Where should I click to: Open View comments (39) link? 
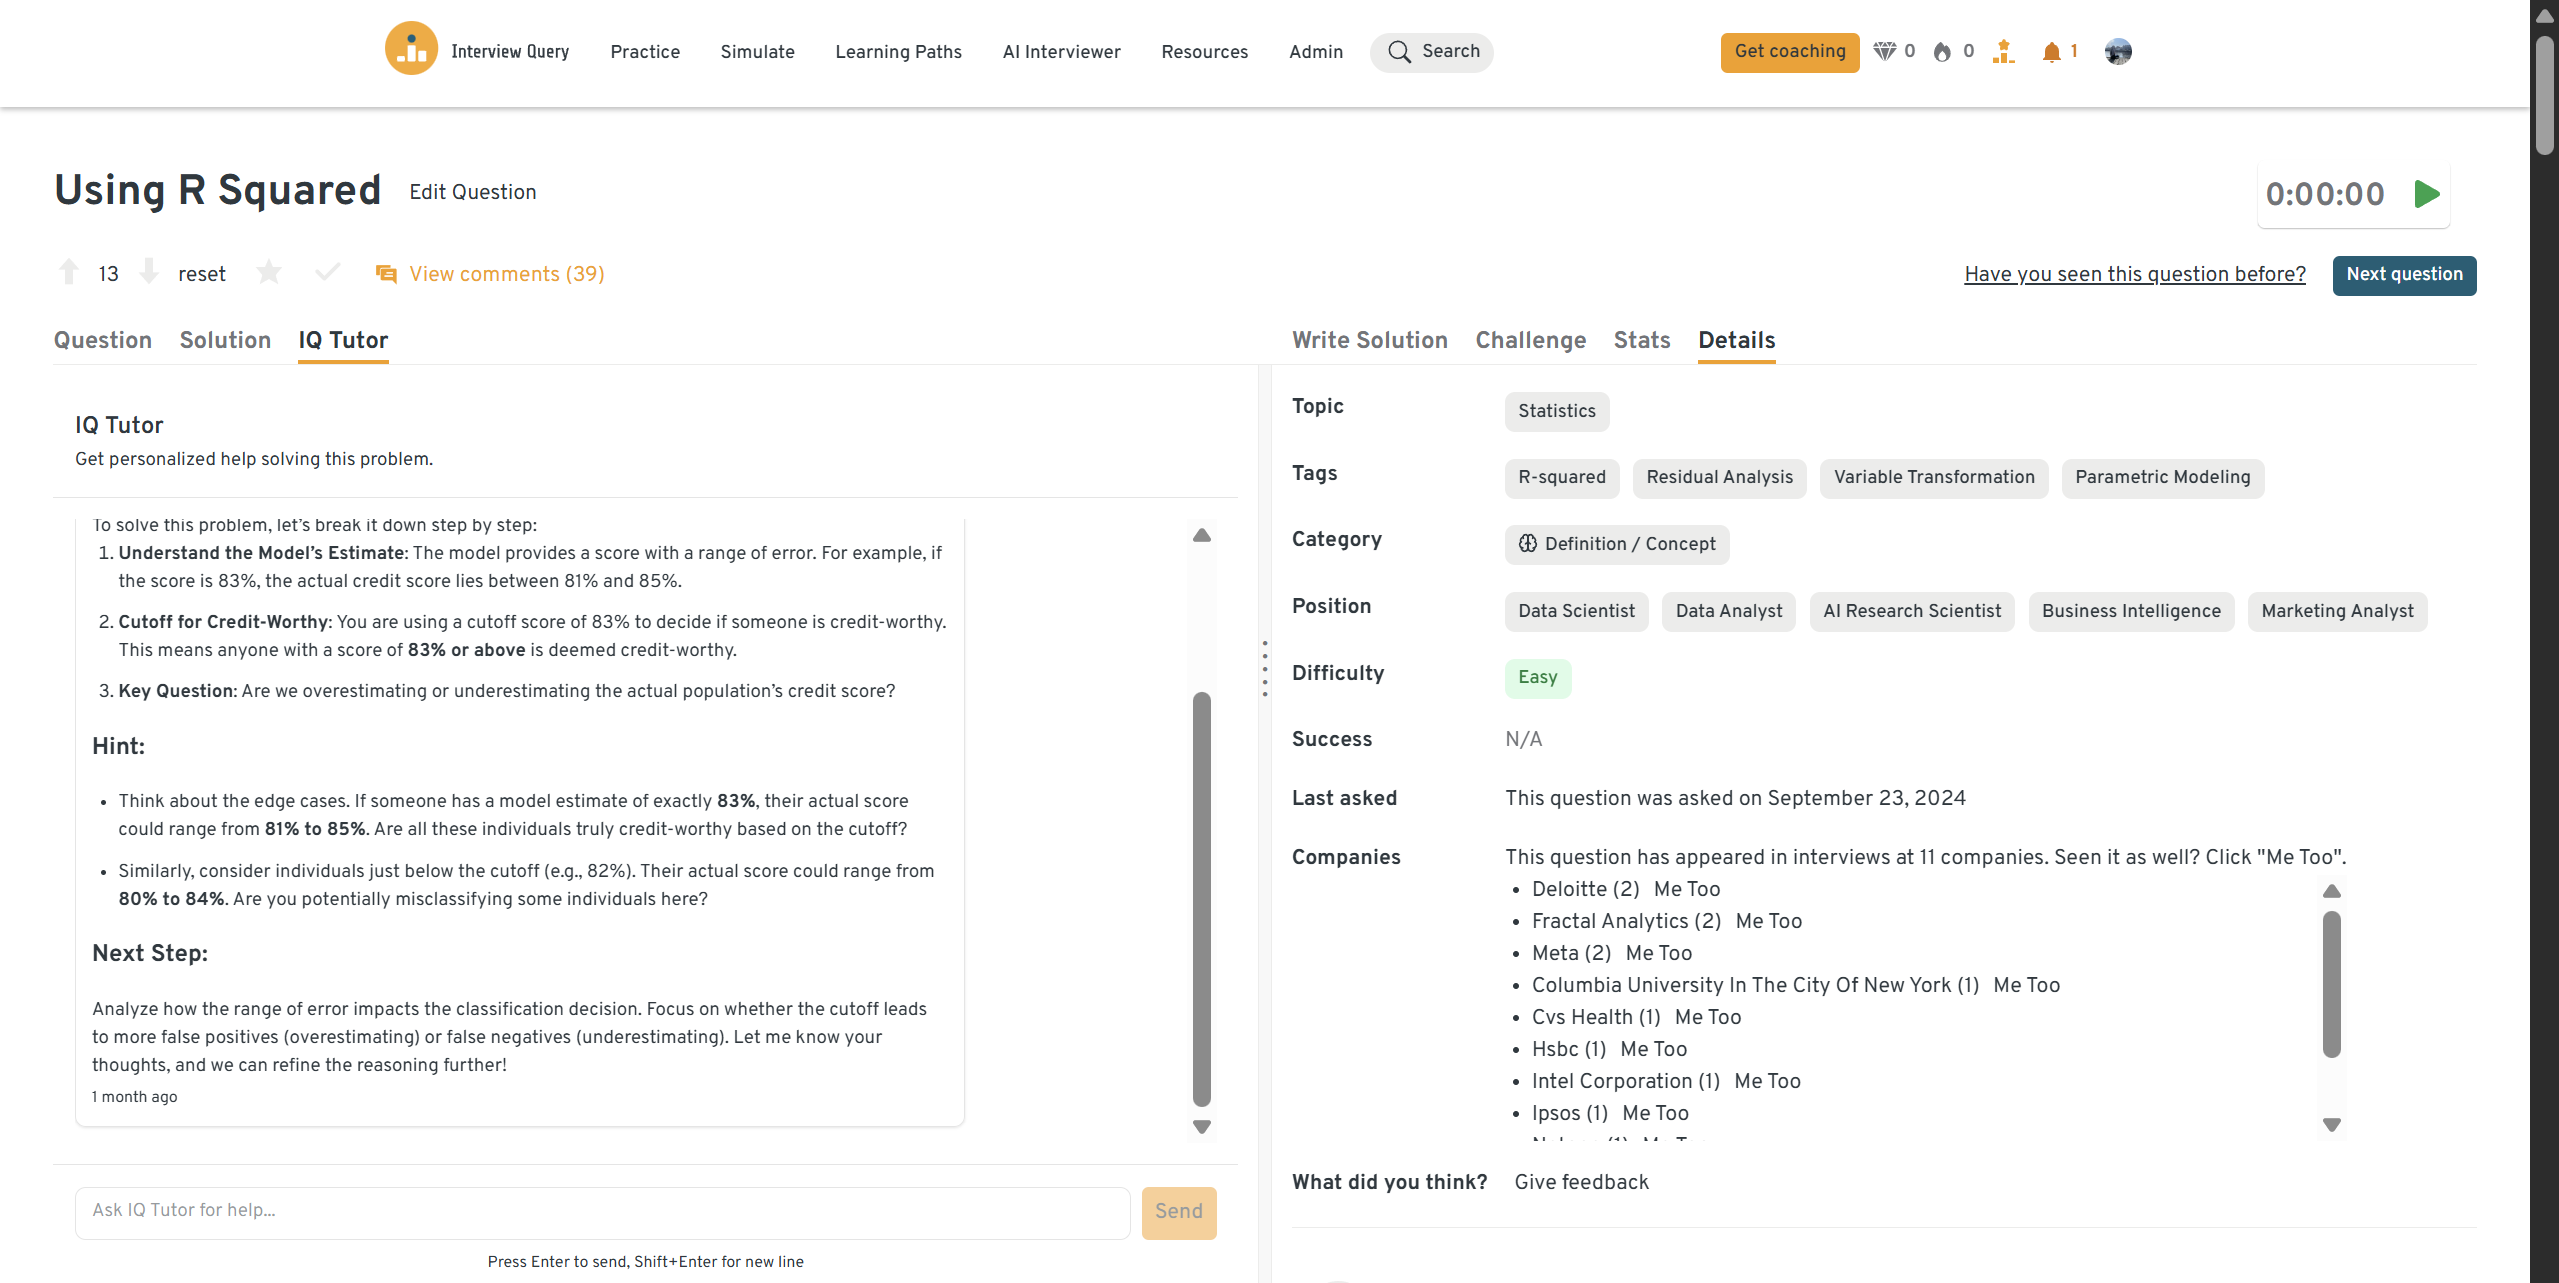pyautogui.click(x=506, y=274)
